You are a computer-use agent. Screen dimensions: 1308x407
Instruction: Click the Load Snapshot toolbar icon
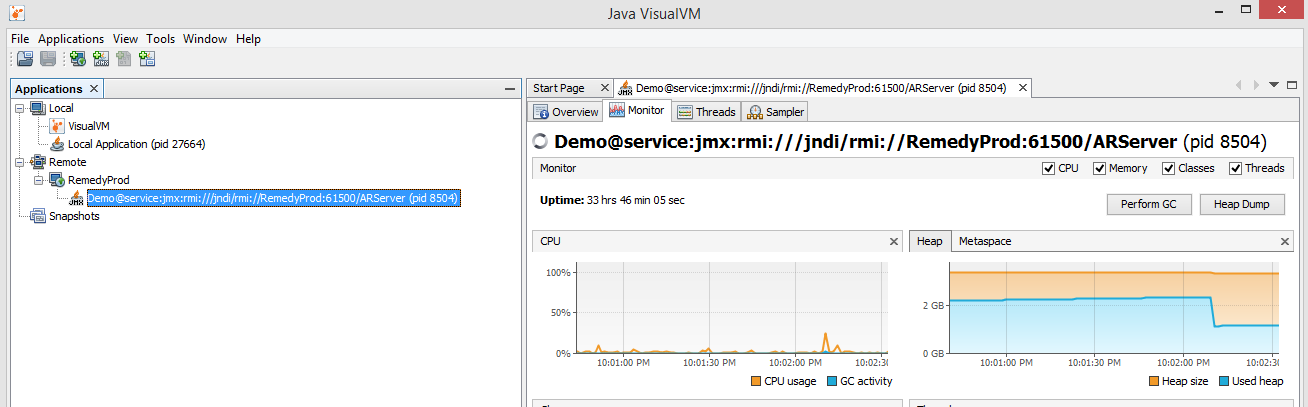pyautogui.click(x=25, y=59)
